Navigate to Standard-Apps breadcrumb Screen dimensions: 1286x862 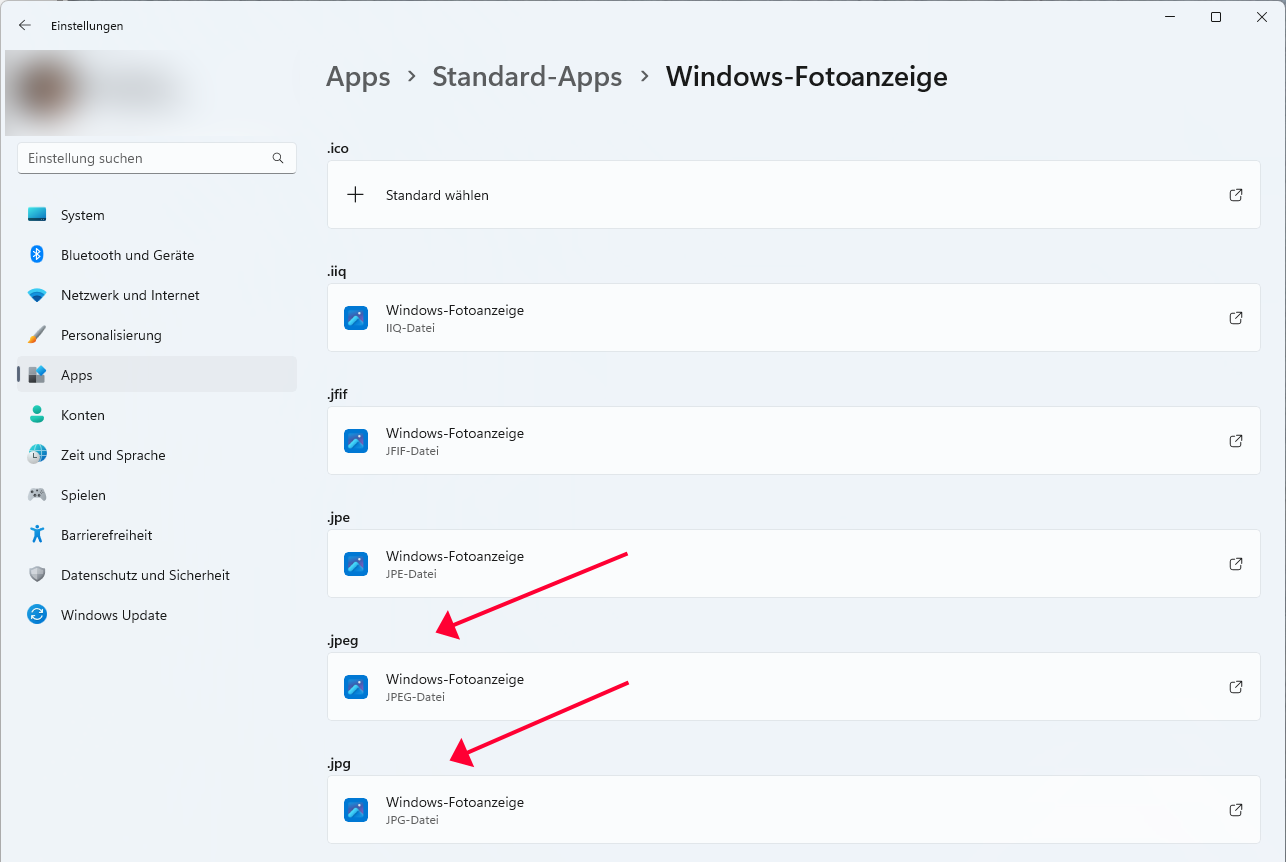527,77
